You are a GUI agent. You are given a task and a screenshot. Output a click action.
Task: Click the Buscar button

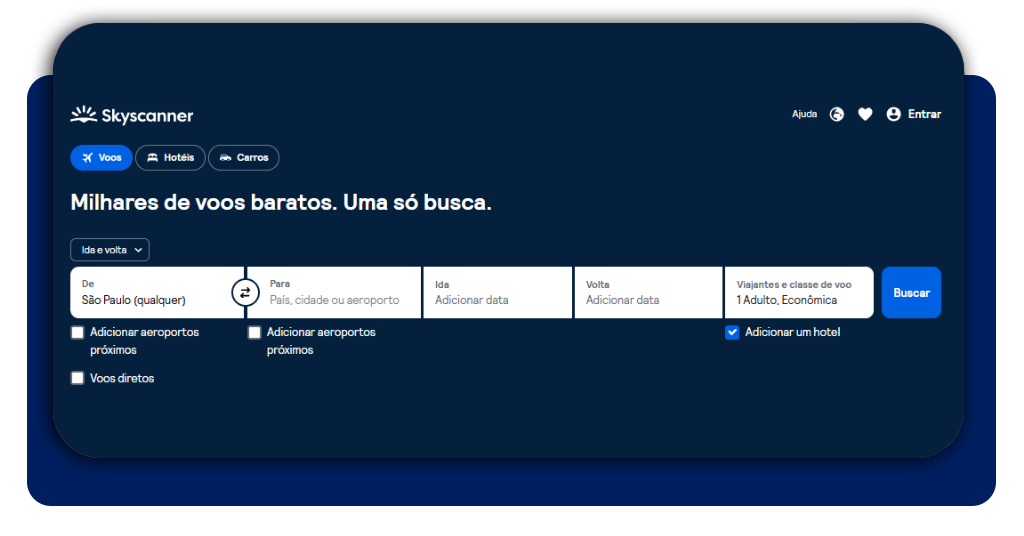(x=911, y=292)
